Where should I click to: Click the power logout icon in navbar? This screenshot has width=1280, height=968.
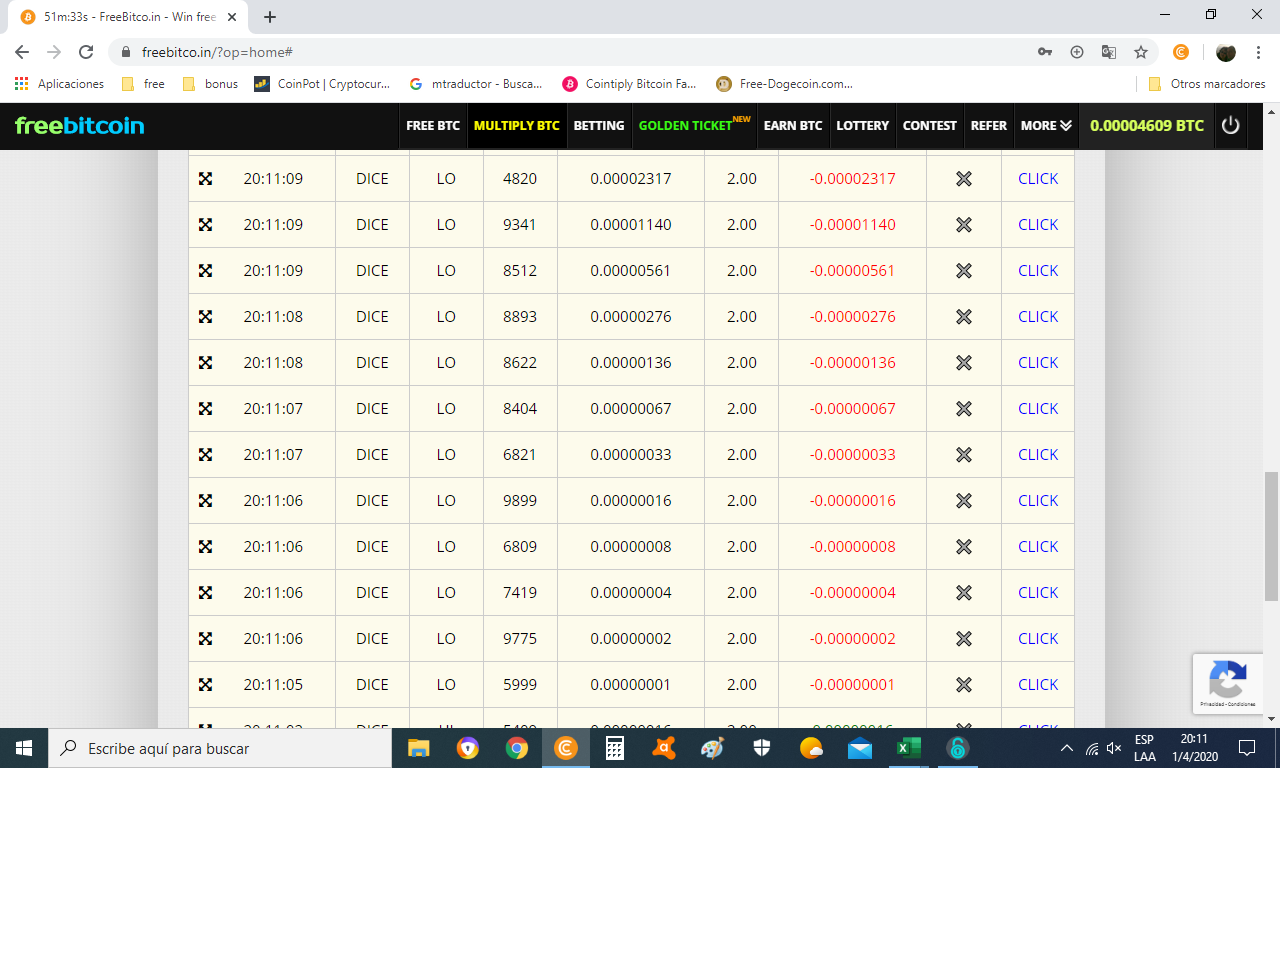[x=1230, y=125]
